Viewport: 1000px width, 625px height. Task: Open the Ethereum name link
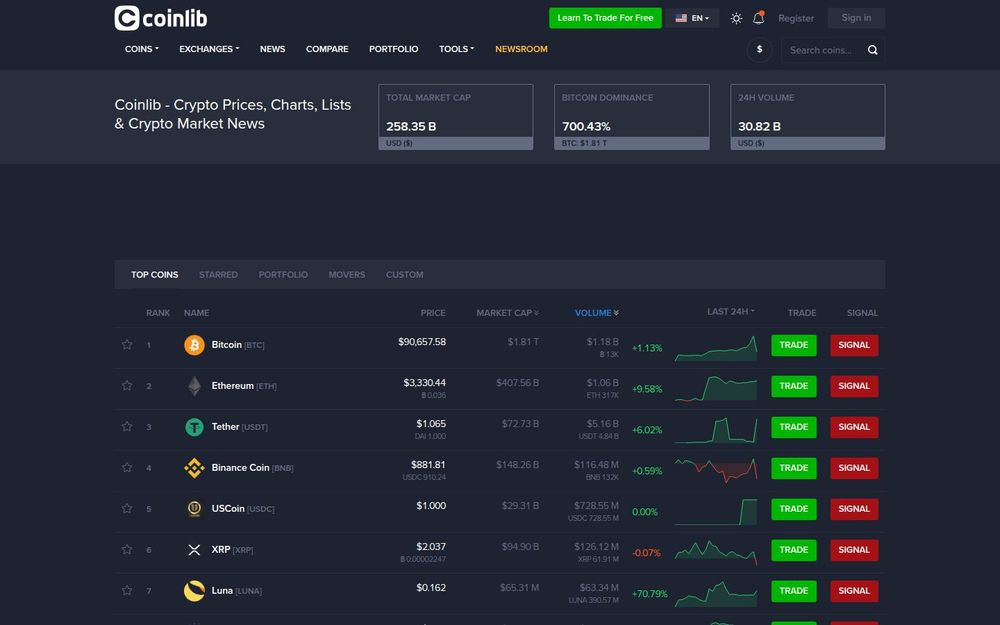[x=233, y=385]
